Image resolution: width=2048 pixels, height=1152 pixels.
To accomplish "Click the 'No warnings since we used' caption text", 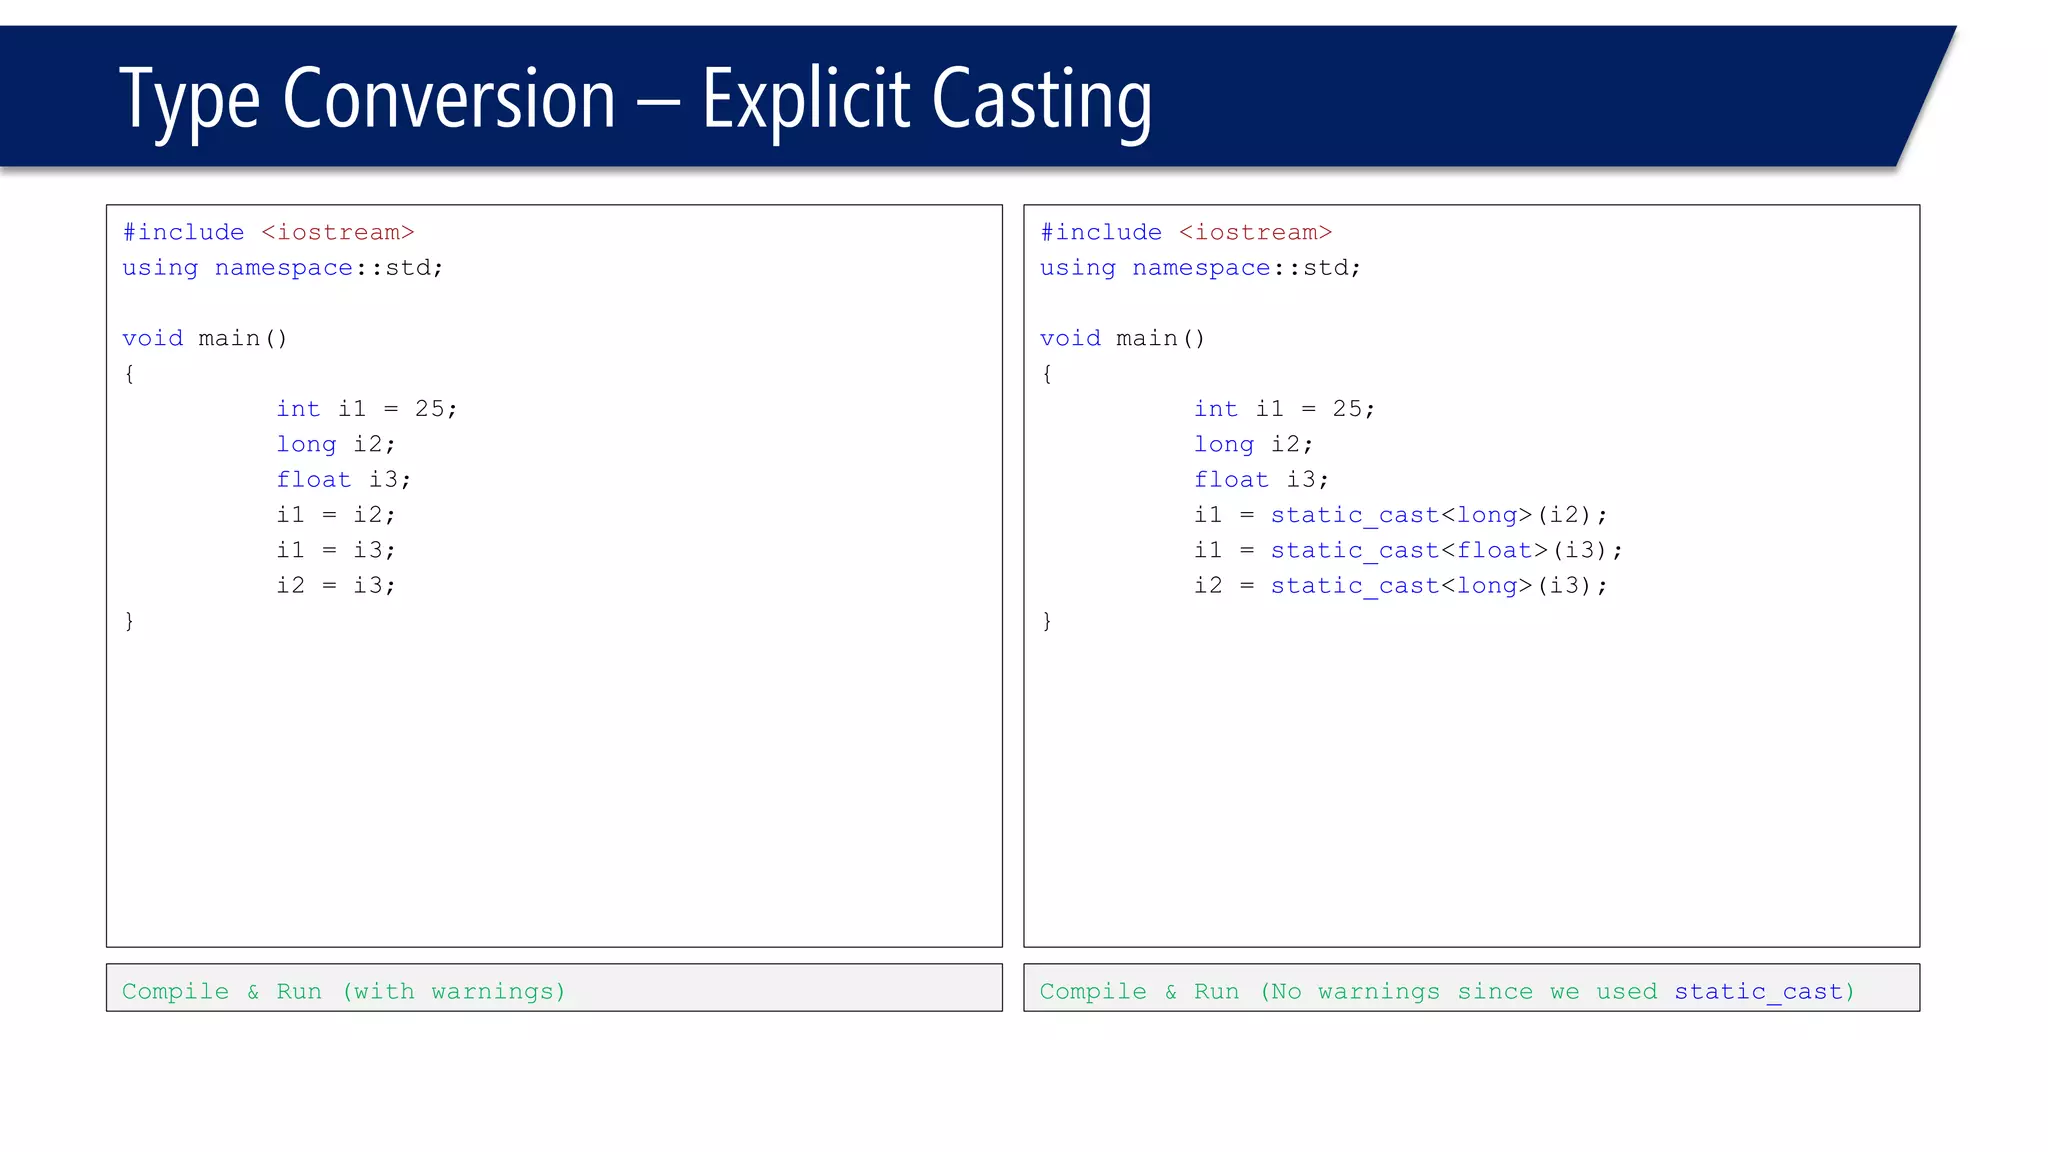I will tap(1464, 991).
